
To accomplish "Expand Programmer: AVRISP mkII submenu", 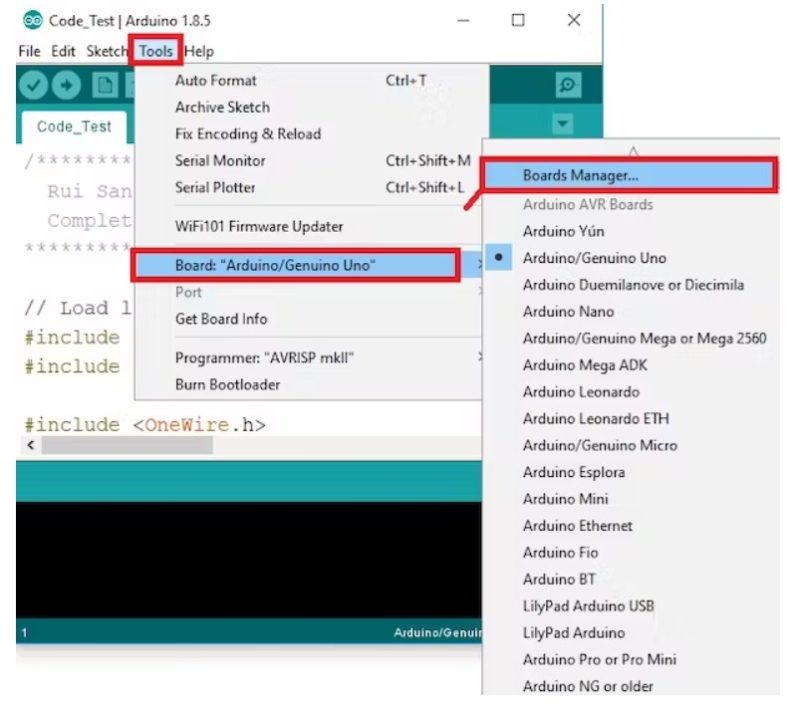I will point(308,358).
